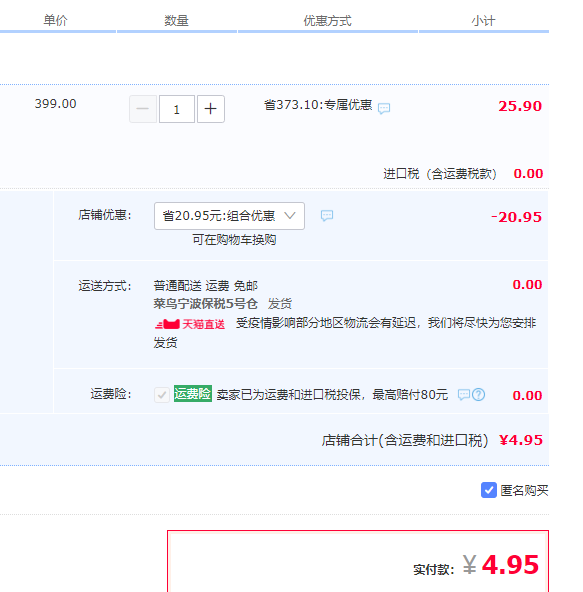Screen dimensions: 583x592
Task: Click the 实付款 ¥4.95 total amount
Action: (x=501, y=565)
